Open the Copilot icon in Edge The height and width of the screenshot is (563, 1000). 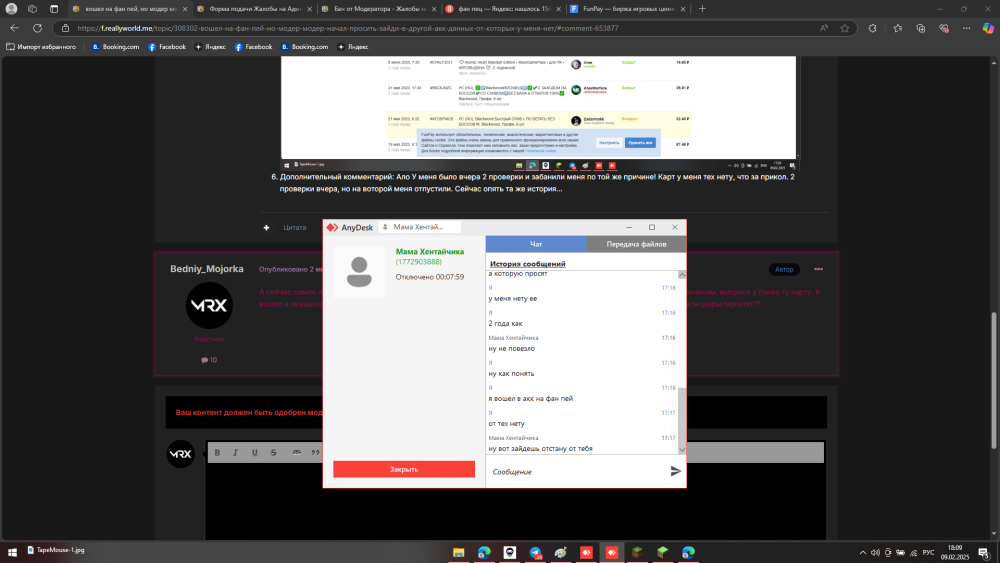(988, 28)
